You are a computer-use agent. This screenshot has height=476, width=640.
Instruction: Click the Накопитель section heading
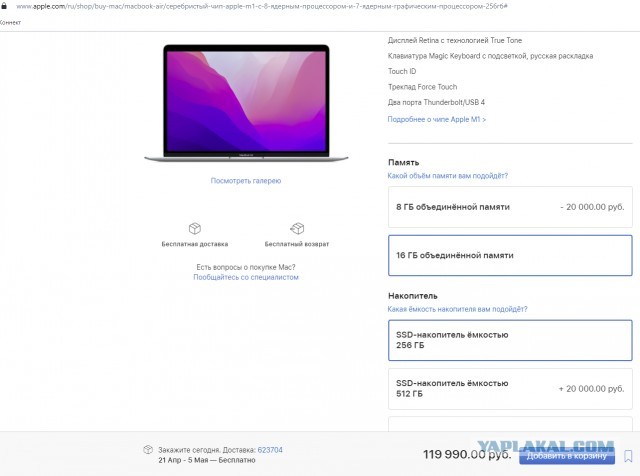[413, 296]
